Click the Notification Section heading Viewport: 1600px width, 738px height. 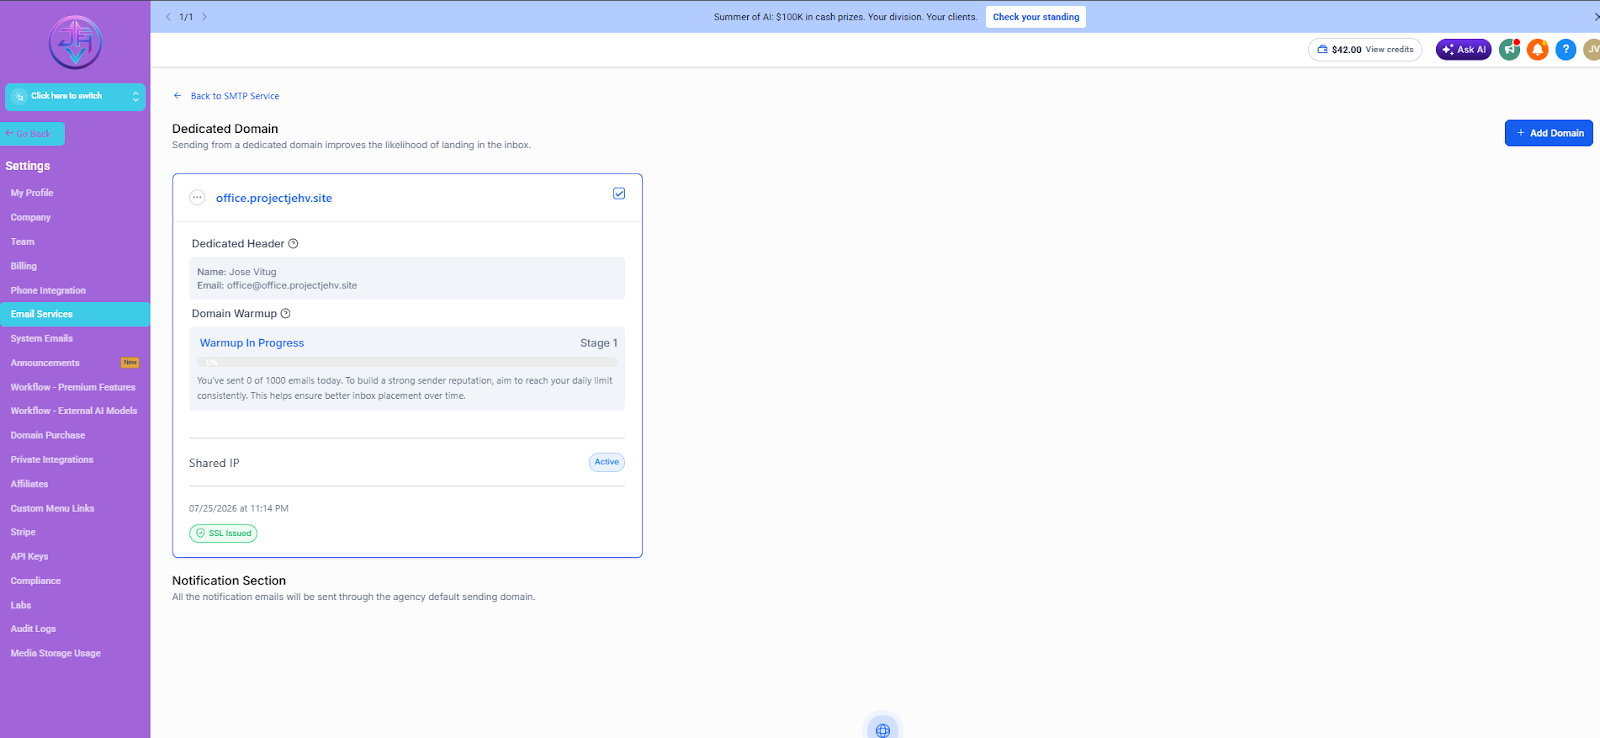(229, 581)
